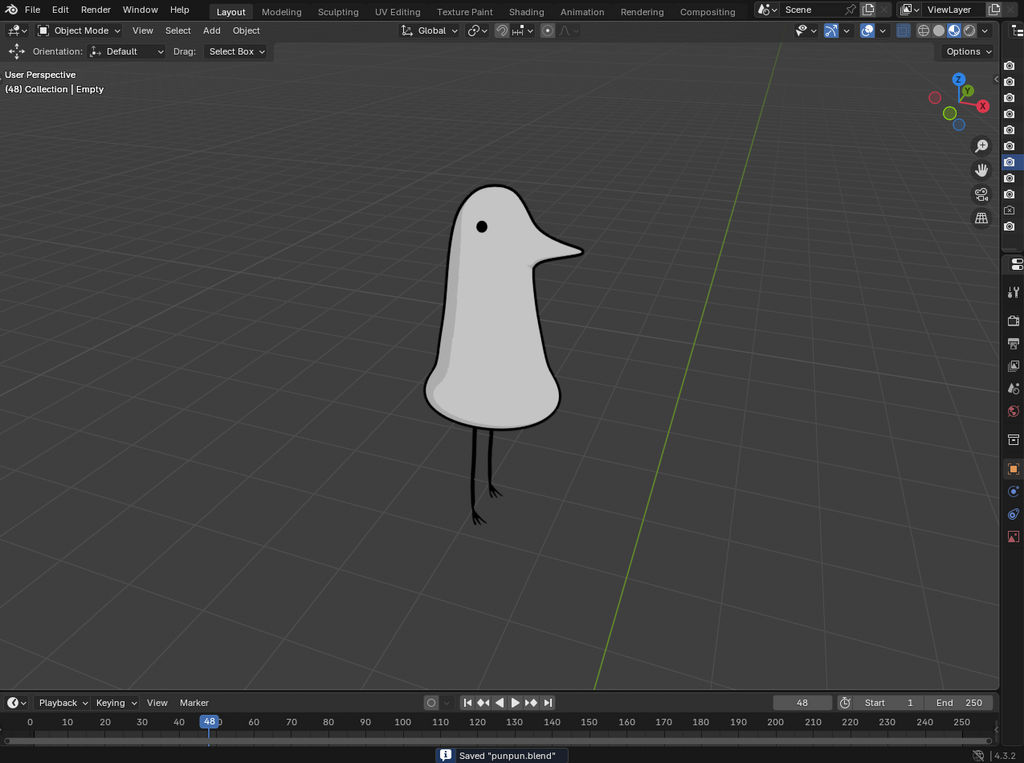Screen dimensions: 1024x763
Task: Click the highlighted camera render icon in outliner
Action: click(x=1010, y=161)
